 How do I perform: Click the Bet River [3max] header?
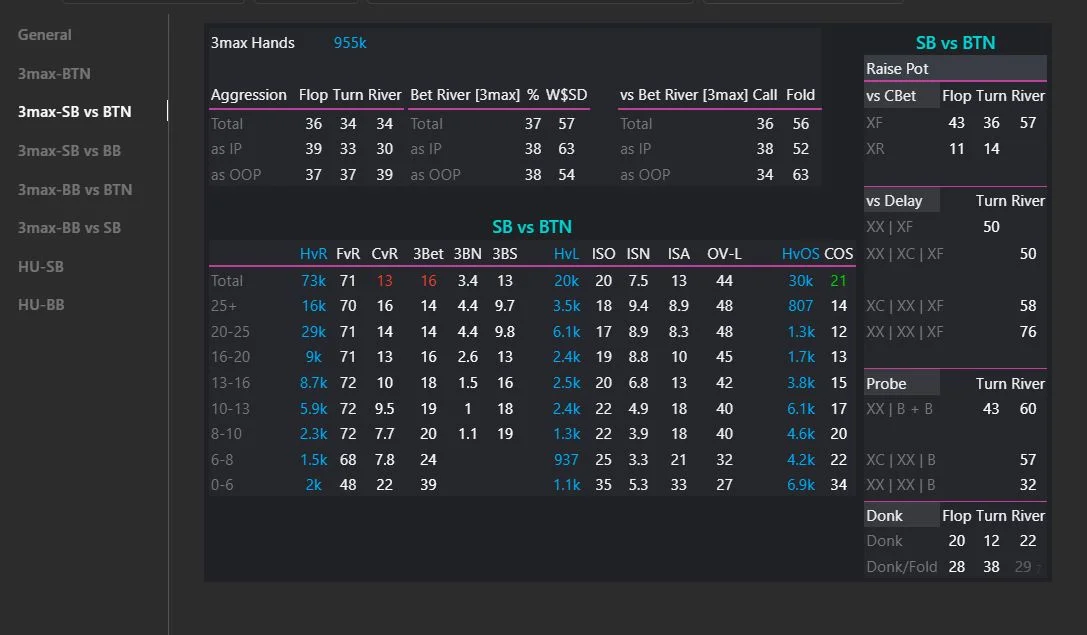(x=464, y=95)
